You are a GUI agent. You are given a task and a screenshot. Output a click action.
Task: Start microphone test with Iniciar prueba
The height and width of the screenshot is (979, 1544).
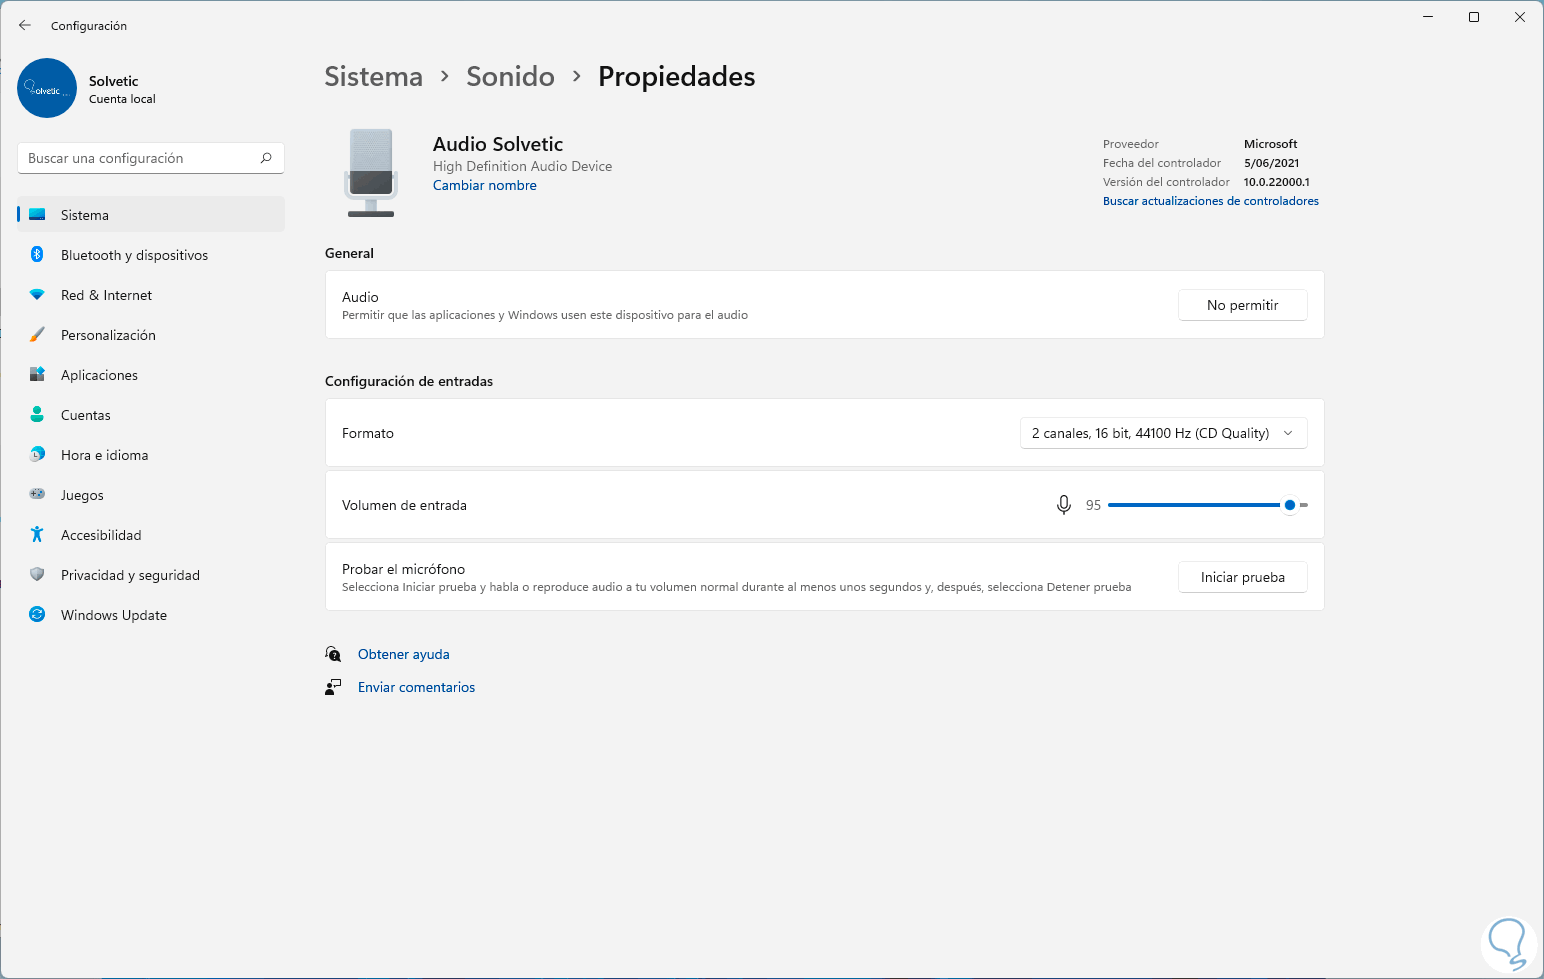[x=1242, y=577]
